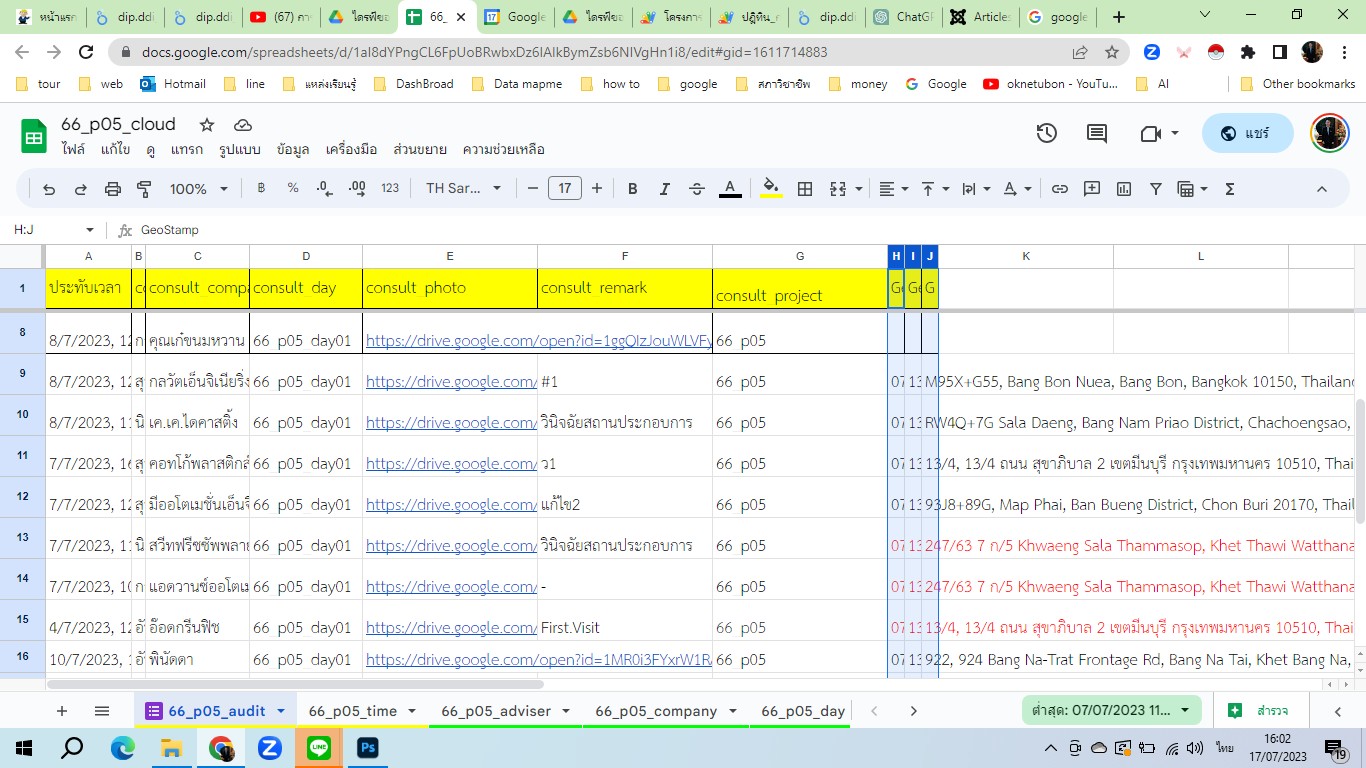The width and height of the screenshot is (1366, 768).
Task: Format as percent
Action: 293,188
